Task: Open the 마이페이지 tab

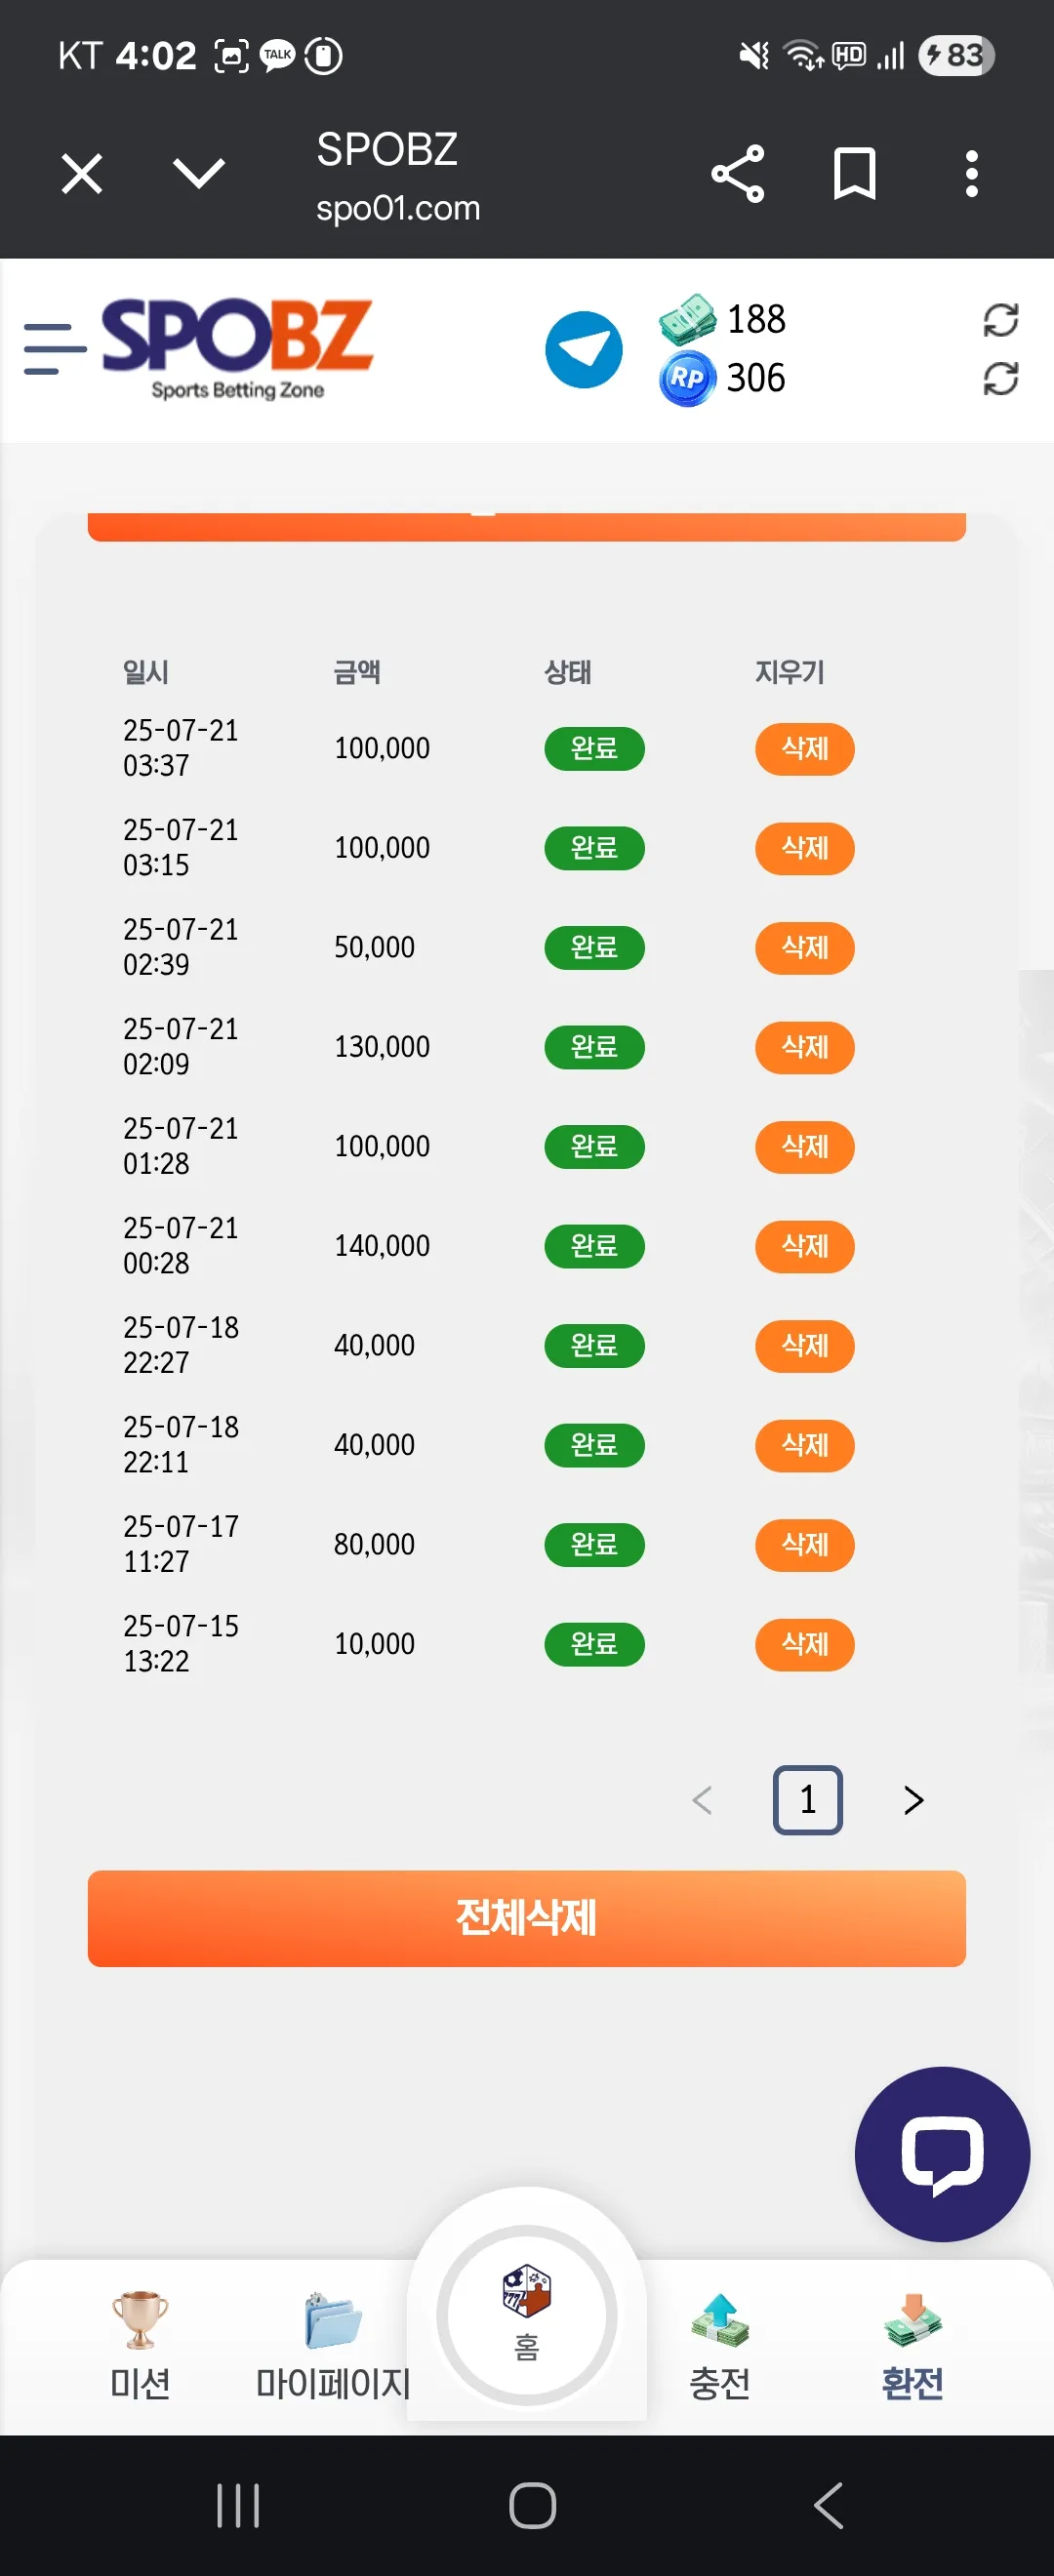Action: click(x=333, y=2345)
